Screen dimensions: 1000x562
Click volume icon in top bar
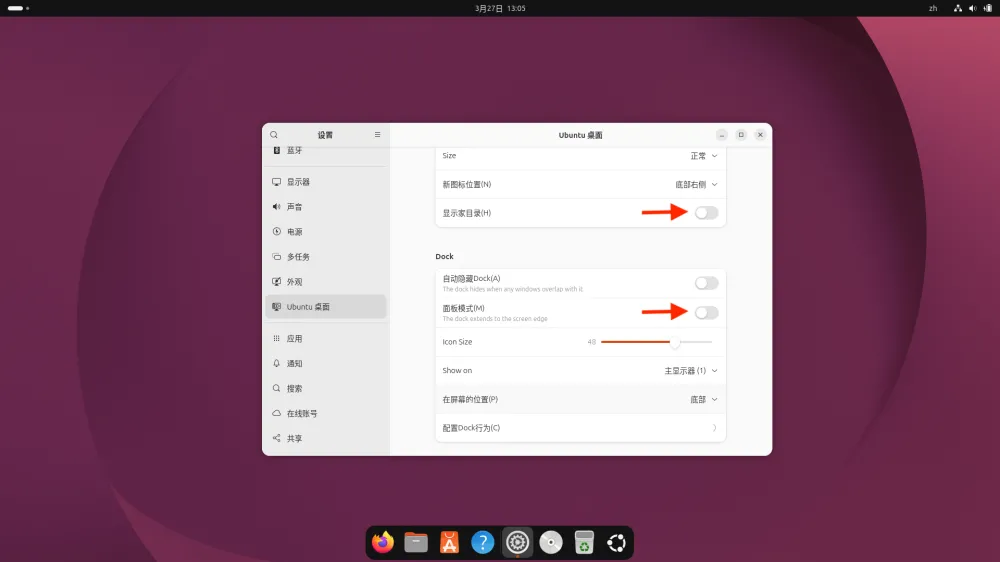pos(973,8)
